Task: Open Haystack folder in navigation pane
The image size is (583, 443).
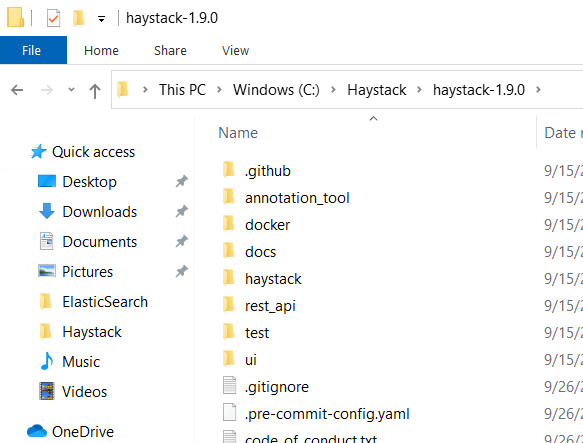Action: point(92,332)
